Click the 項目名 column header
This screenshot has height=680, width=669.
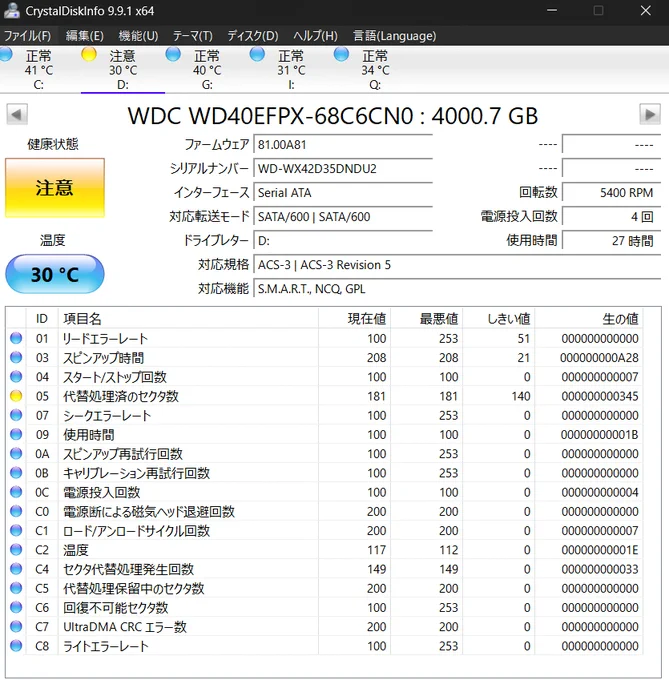click(x=188, y=319)
